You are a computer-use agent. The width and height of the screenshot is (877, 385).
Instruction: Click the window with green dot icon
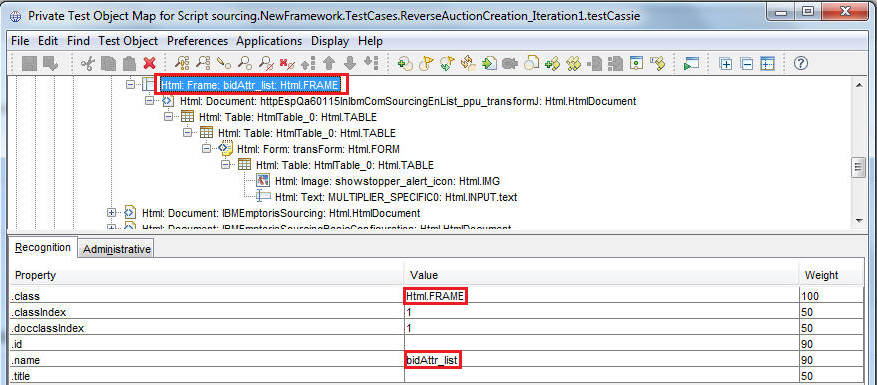coord(636,63)
